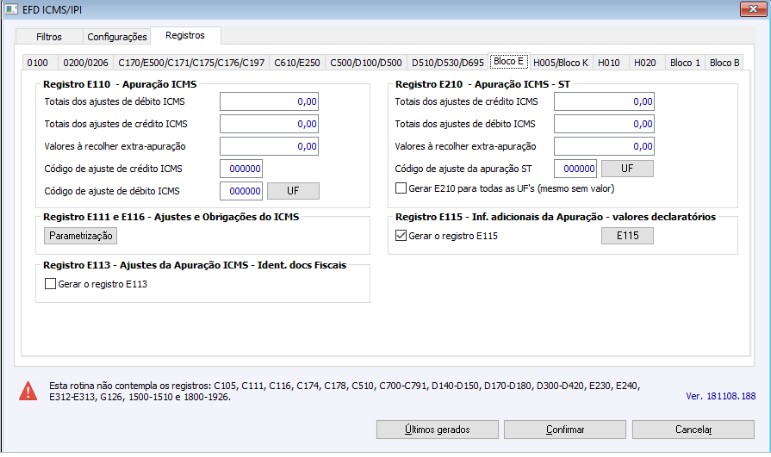Screen dimensions: 771x457
Task: Click E110 Totais dos ajustes de crédito field
Action: (269, 124)
